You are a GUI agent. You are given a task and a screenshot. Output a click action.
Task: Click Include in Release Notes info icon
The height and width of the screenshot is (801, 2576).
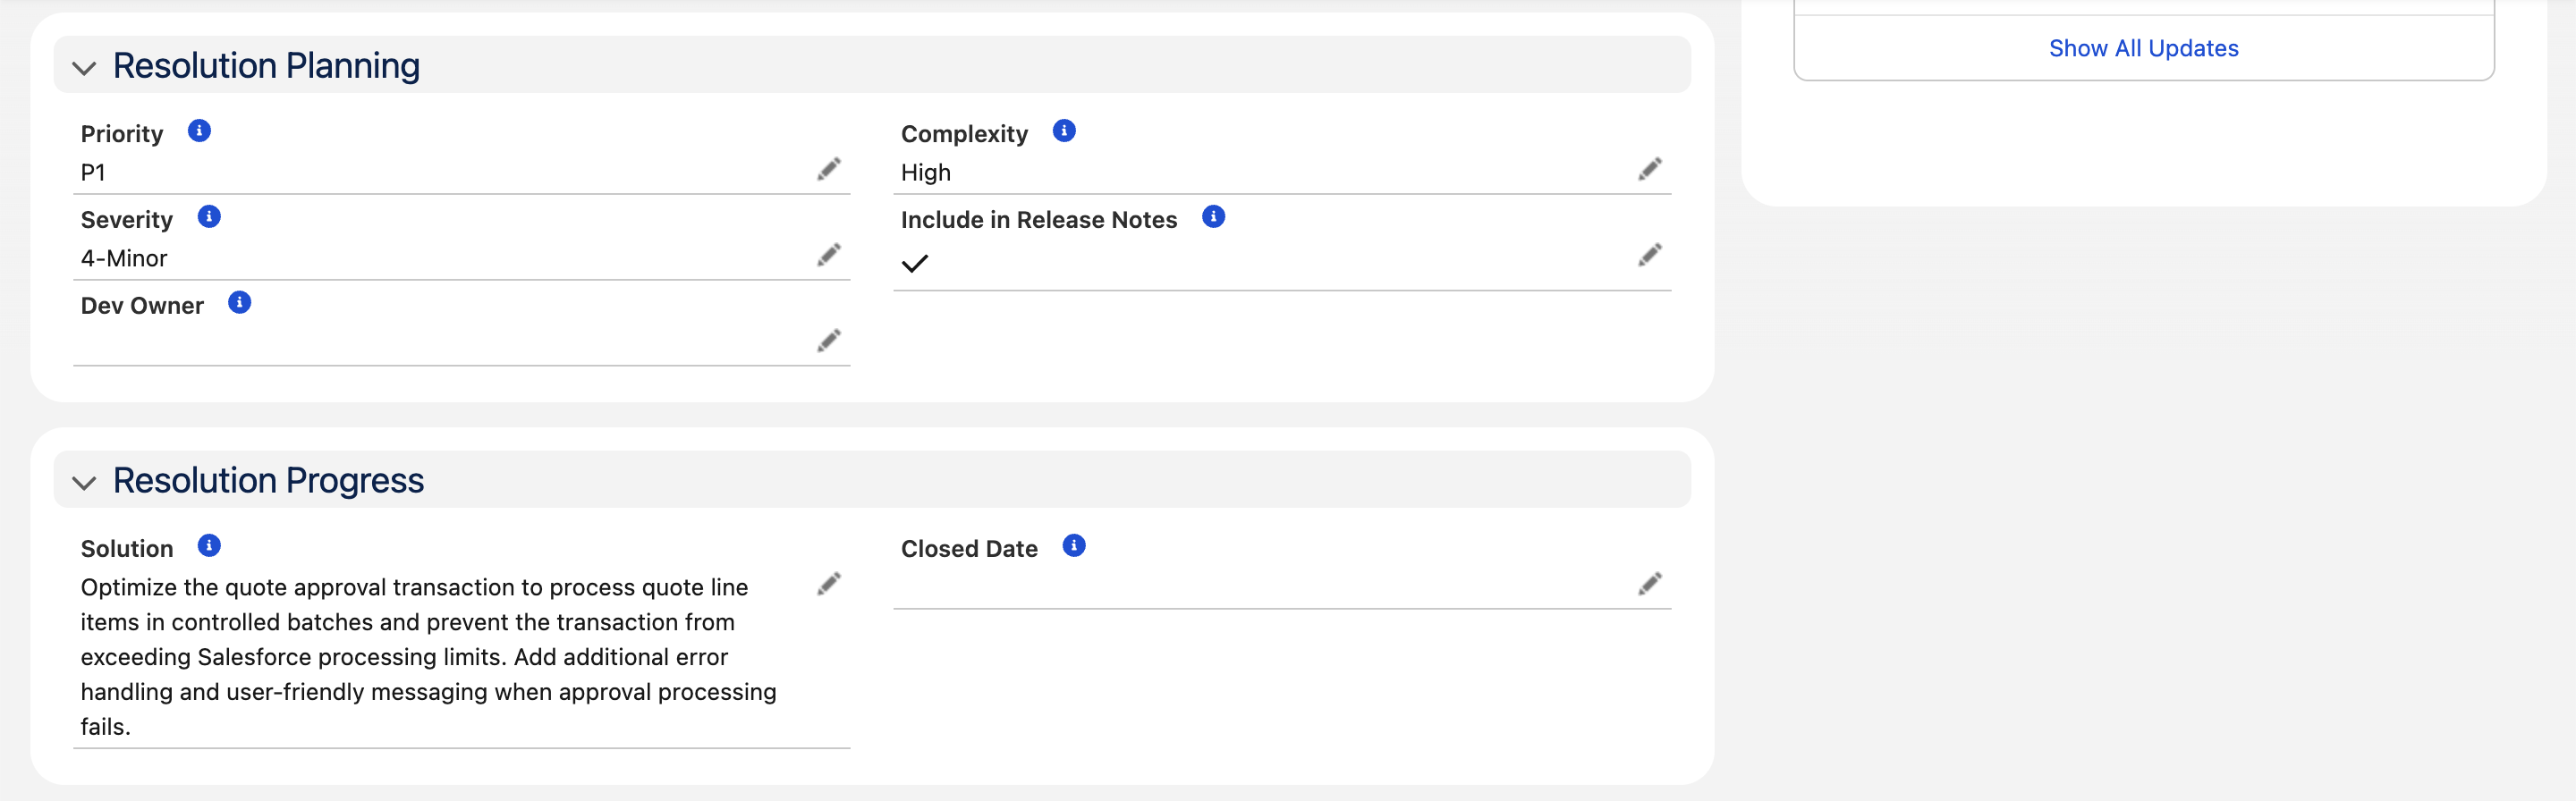[x=1213, y=217]
